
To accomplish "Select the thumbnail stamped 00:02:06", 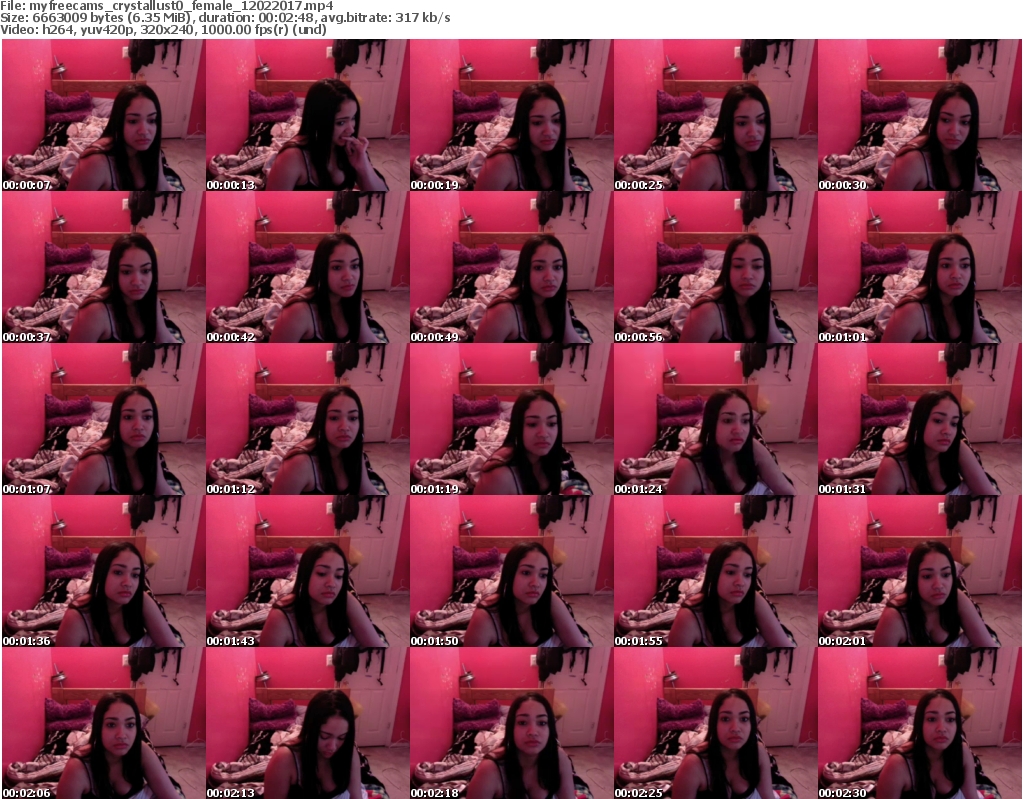I will [103, 723].
